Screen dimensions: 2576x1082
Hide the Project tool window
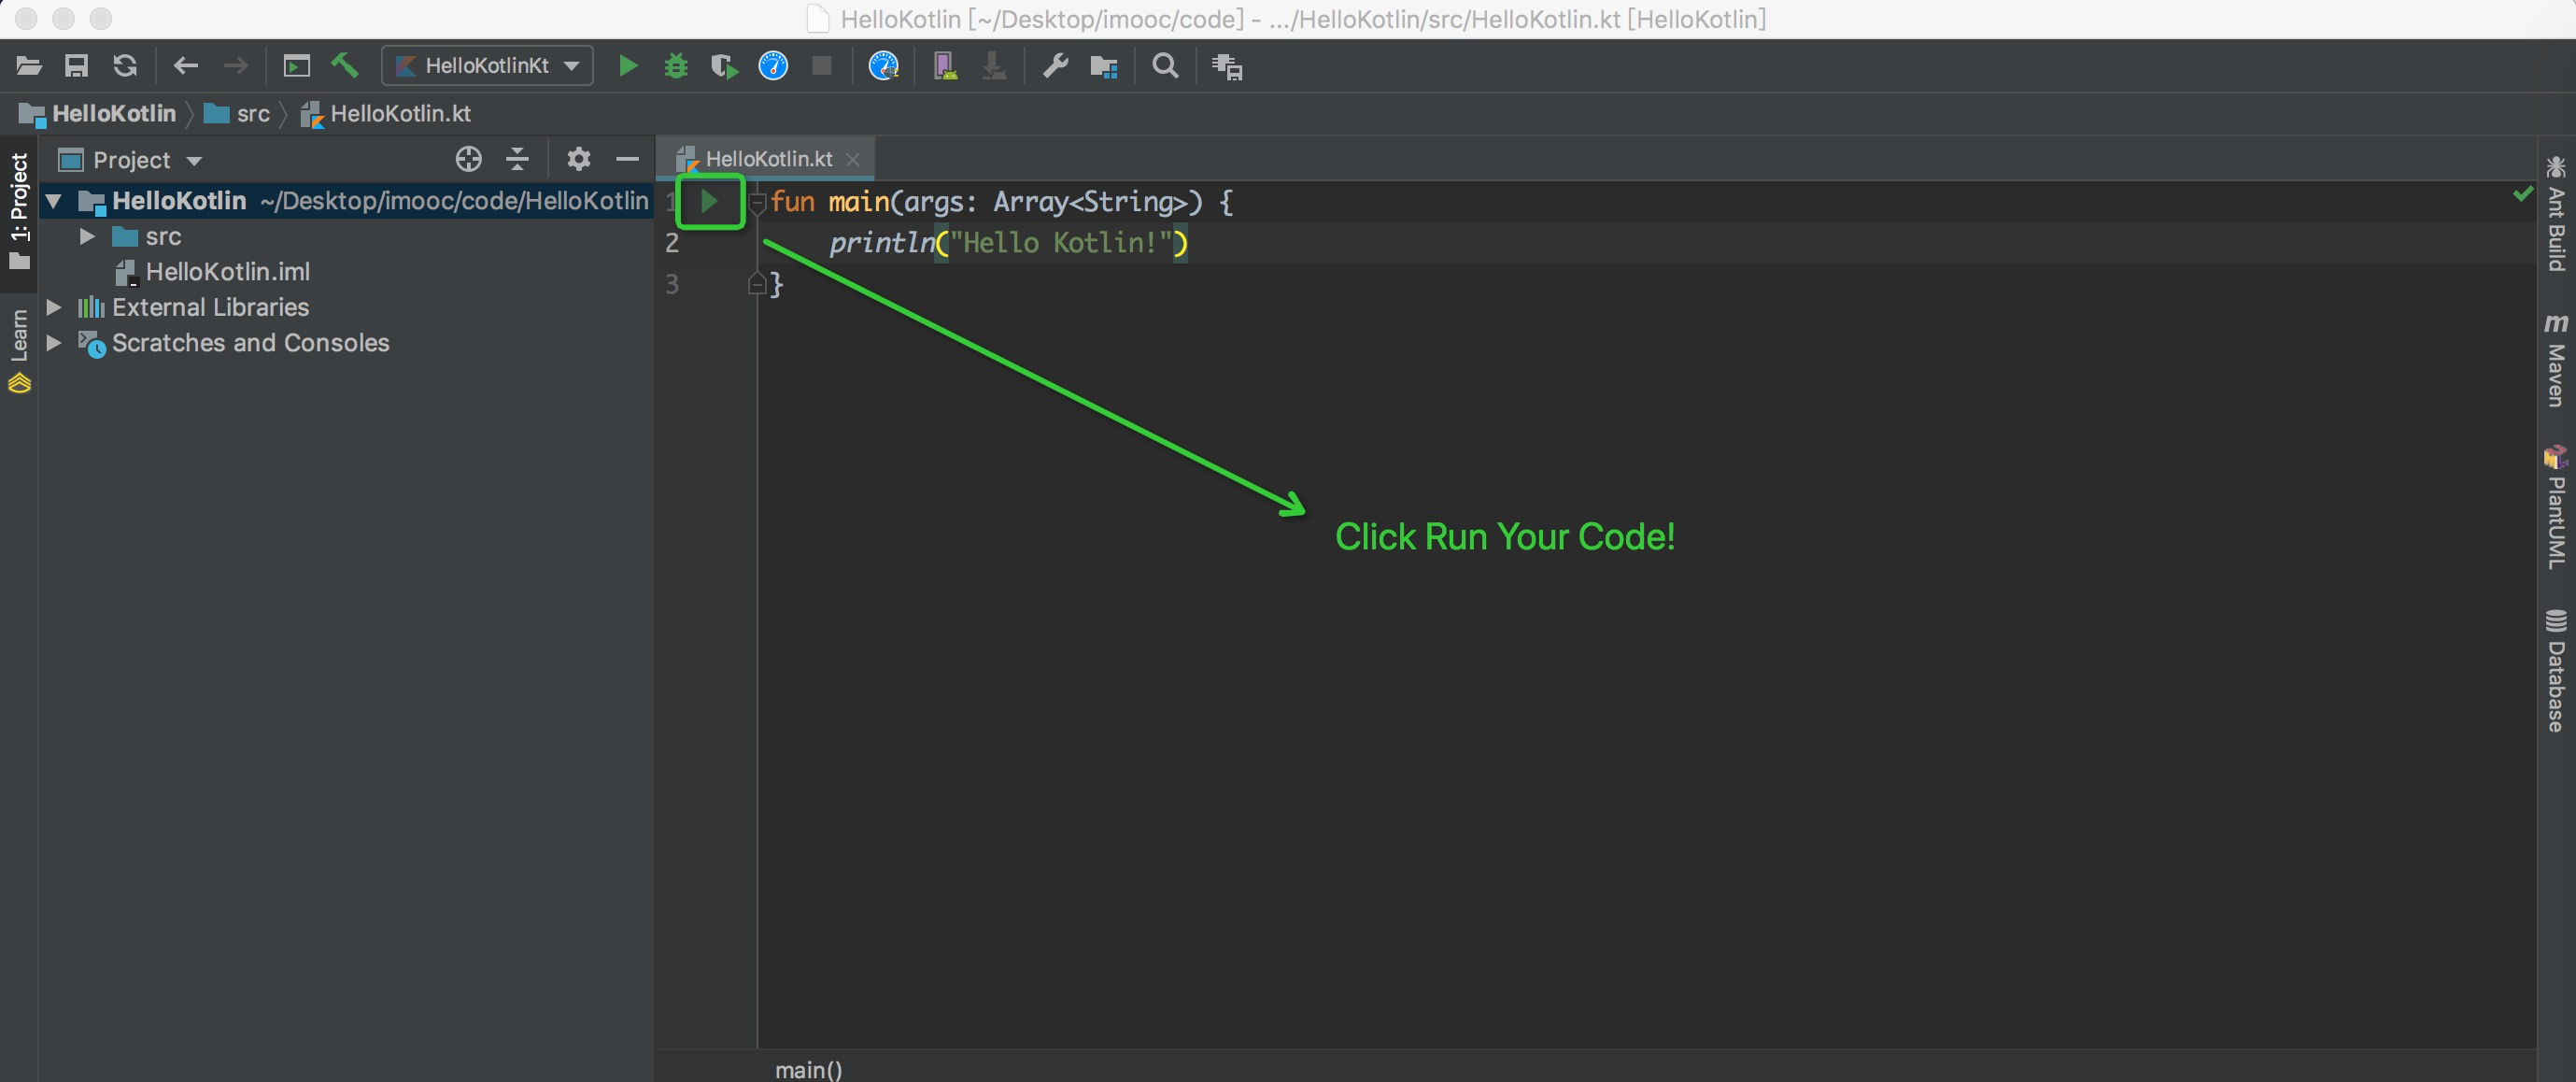click(627, 159)
